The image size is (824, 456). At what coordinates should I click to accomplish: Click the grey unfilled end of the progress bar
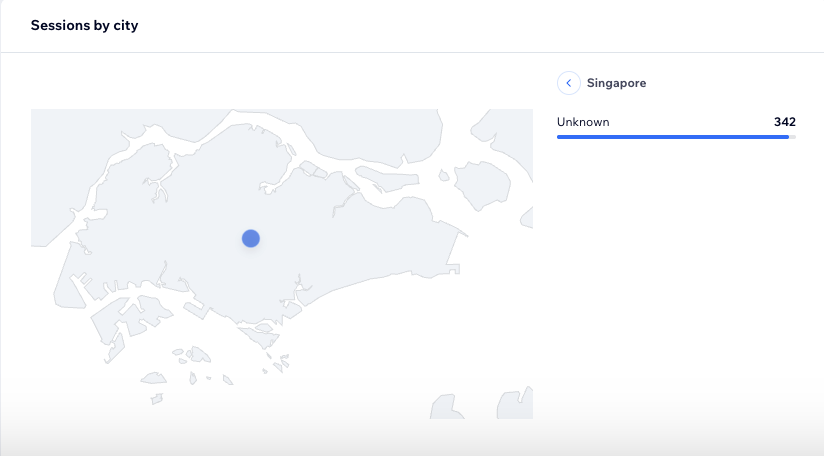pyautogui.click(x=792, y=137)
